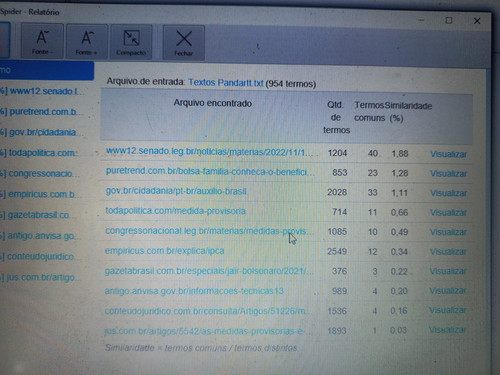Viewport: 500px width, 375px height.
Task: Click the Fonte - decrease font icon
Action: coord(42,41)
